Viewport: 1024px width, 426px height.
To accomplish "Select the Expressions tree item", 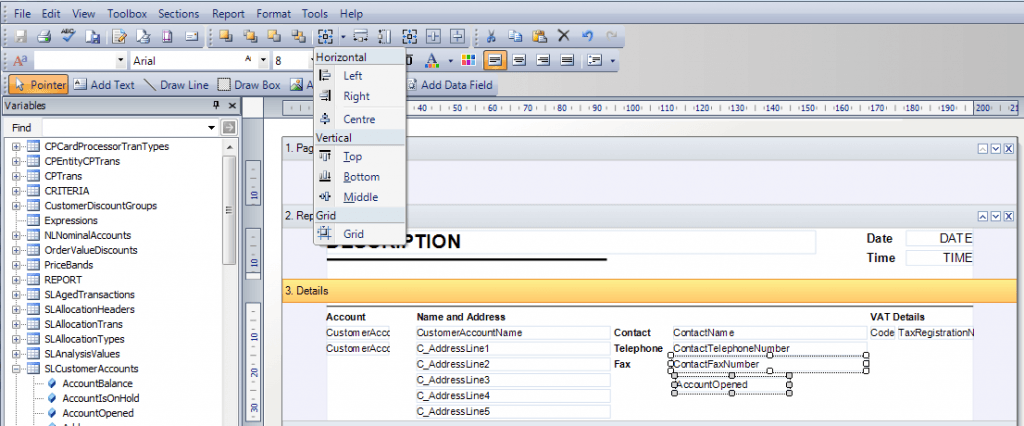I will (71, 221).
